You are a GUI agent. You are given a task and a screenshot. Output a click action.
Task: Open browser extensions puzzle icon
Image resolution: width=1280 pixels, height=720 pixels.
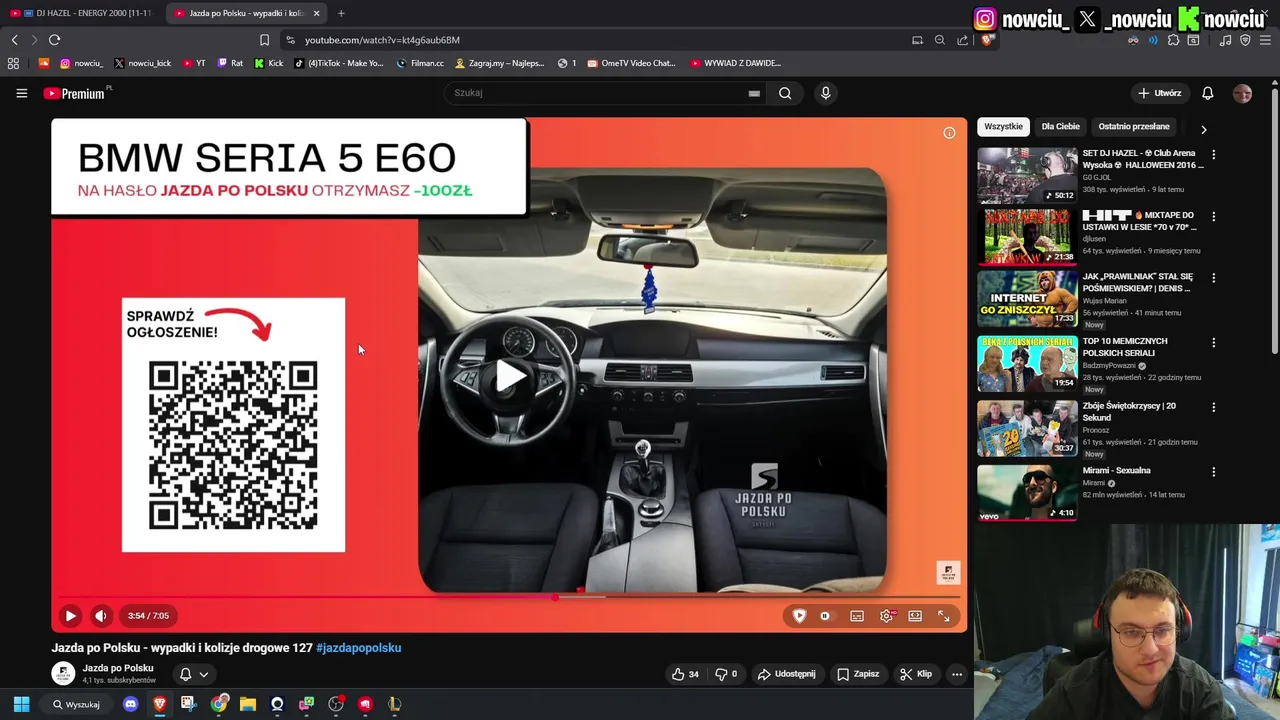tap(1173, 40)
